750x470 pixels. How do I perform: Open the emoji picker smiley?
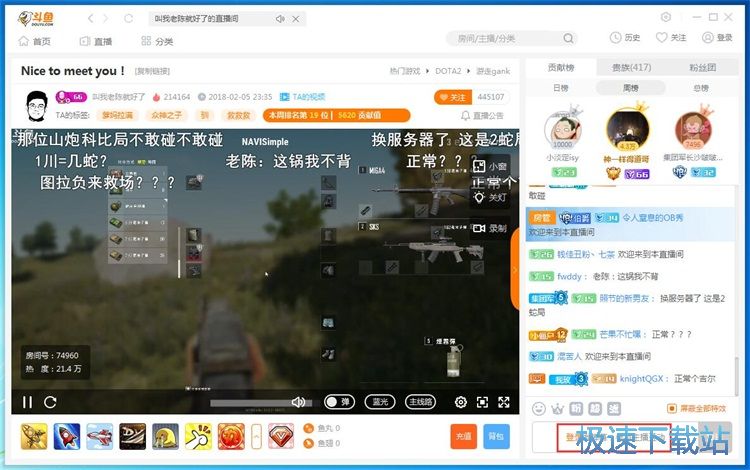click(x=539, y=408)
